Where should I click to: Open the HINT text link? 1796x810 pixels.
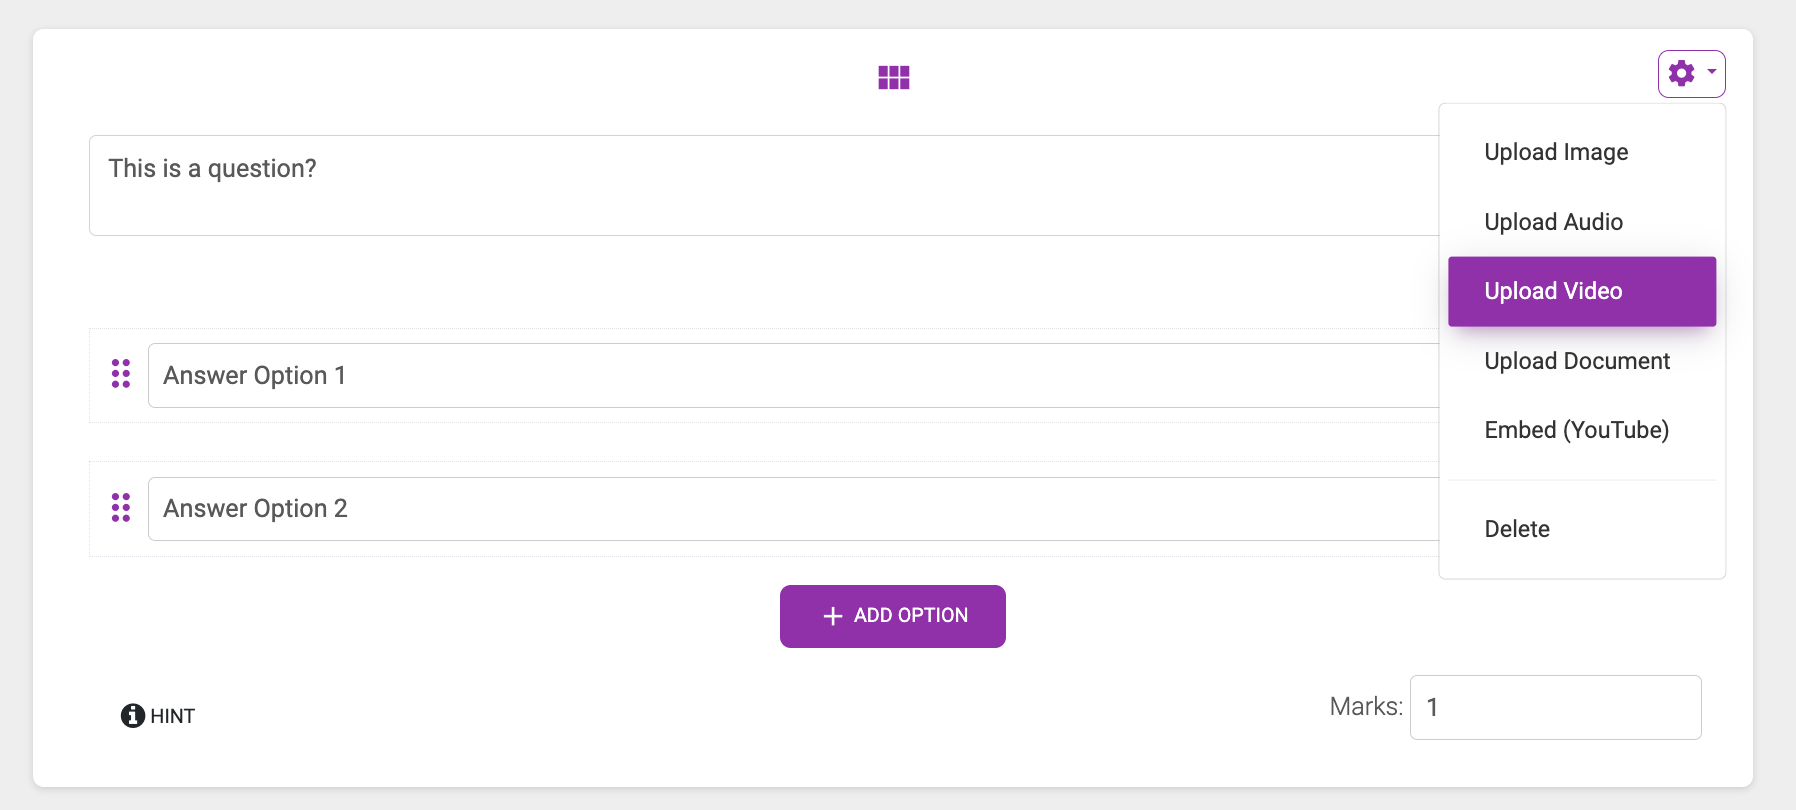173,716
